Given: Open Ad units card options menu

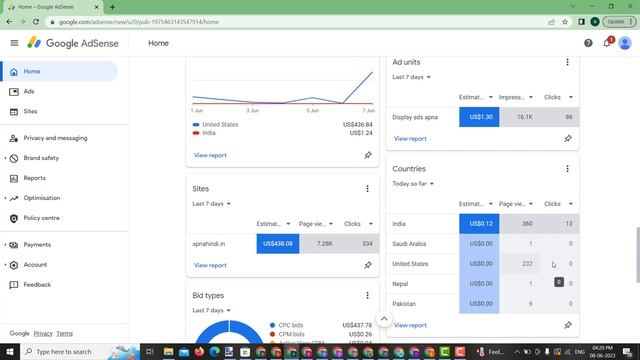Looking at the screenshot, I should pos(567,62).
